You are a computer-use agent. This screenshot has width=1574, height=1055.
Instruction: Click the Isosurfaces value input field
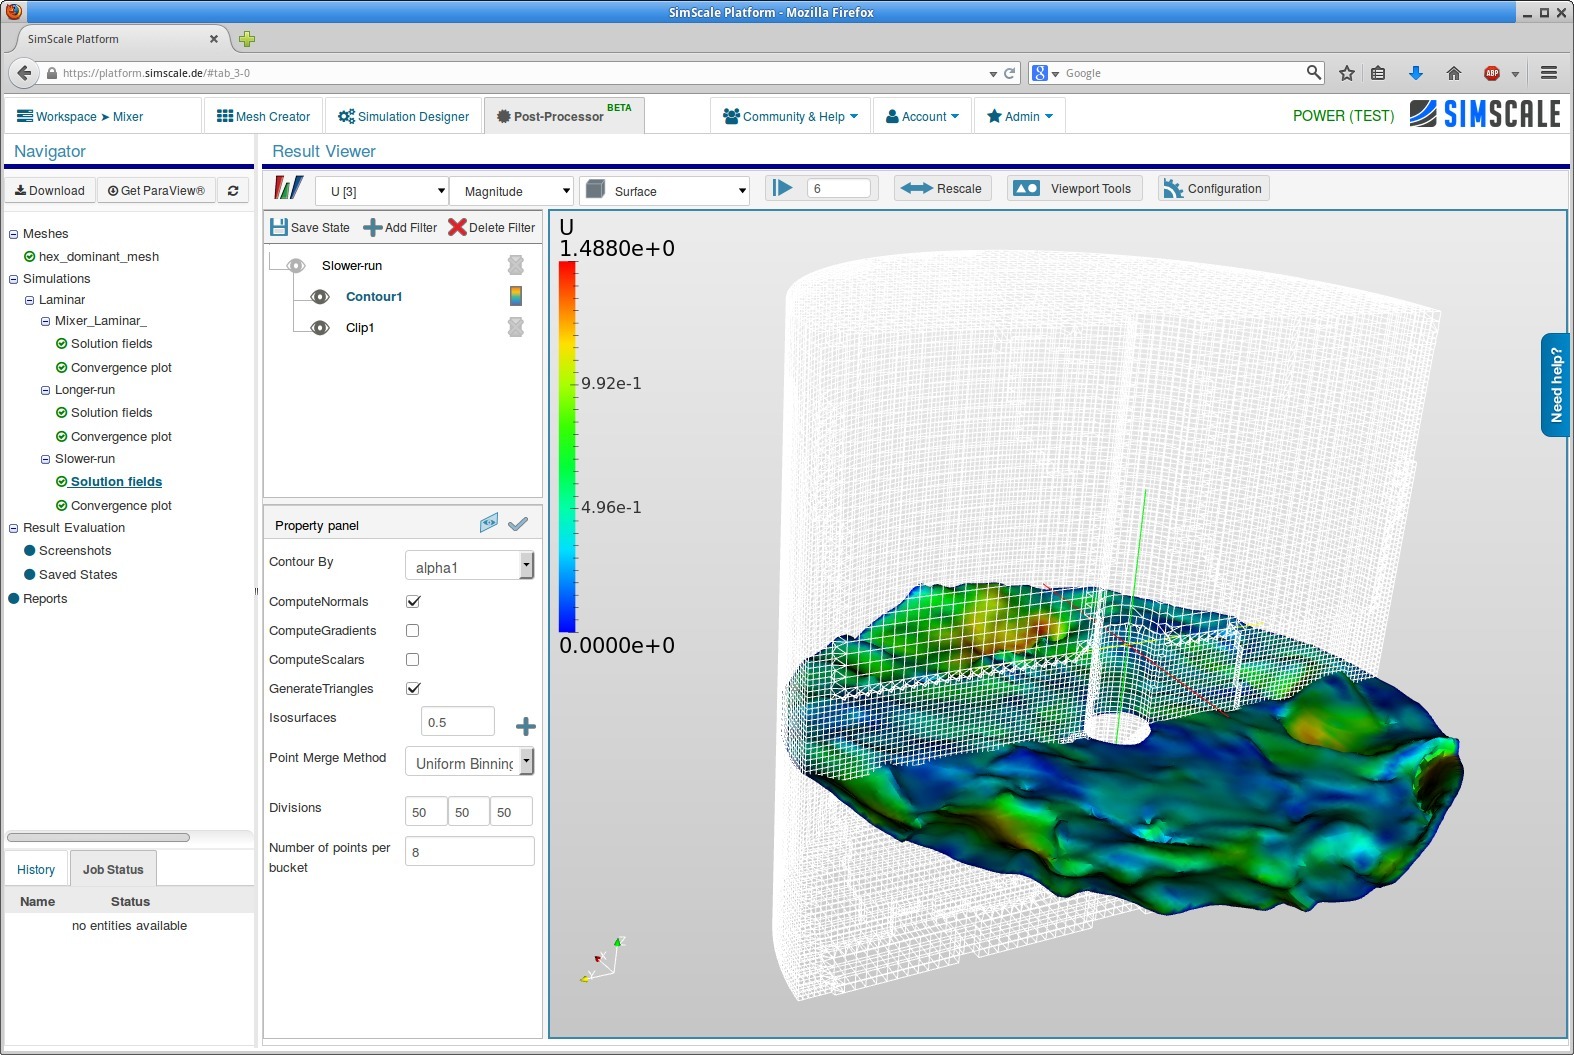tap(457, 721)
